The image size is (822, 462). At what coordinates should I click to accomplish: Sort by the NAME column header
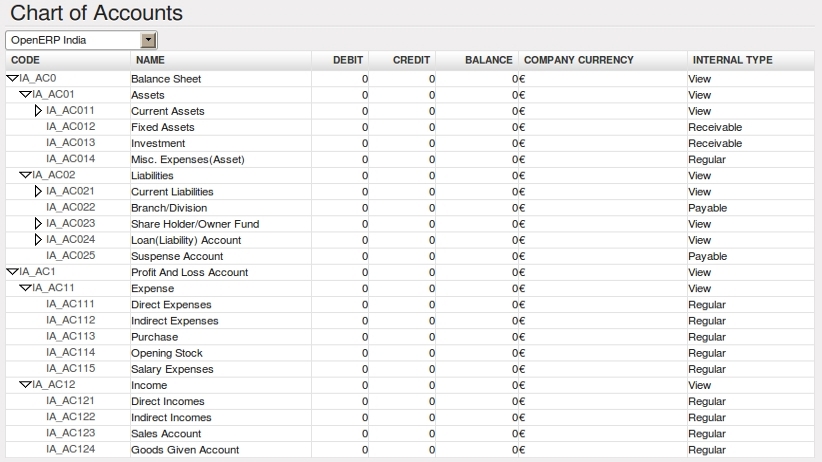[x=150, y=60]
